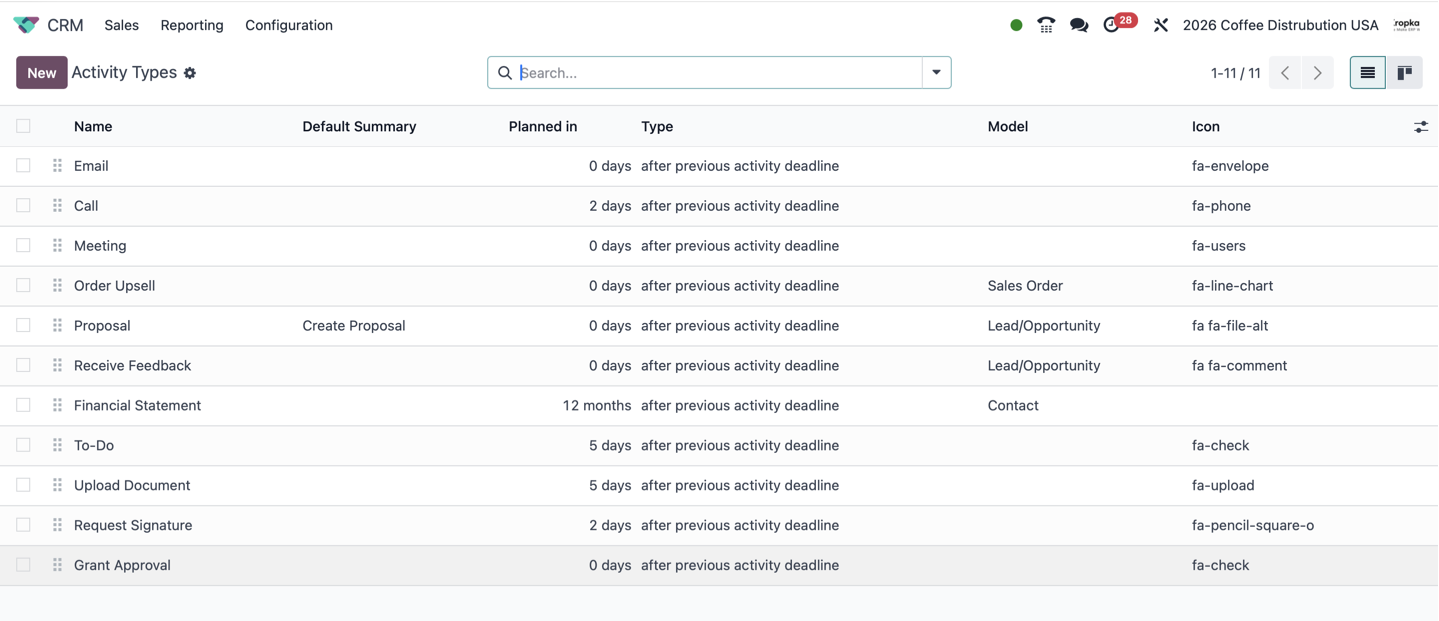The width and height of the screenshot is (1439, 621).
Task: Open the VoIP phone dialer icon
Action: click(x=1046, y=25)
